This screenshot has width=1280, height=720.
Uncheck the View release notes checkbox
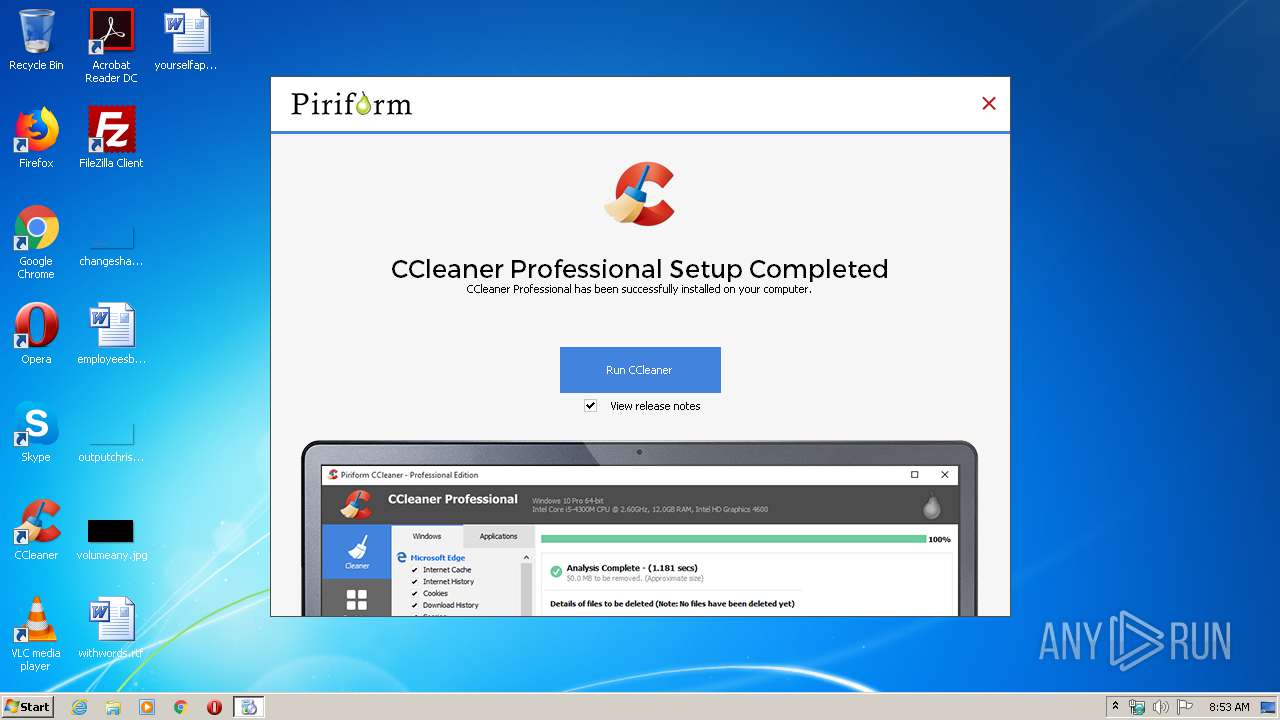pos(590,406)
